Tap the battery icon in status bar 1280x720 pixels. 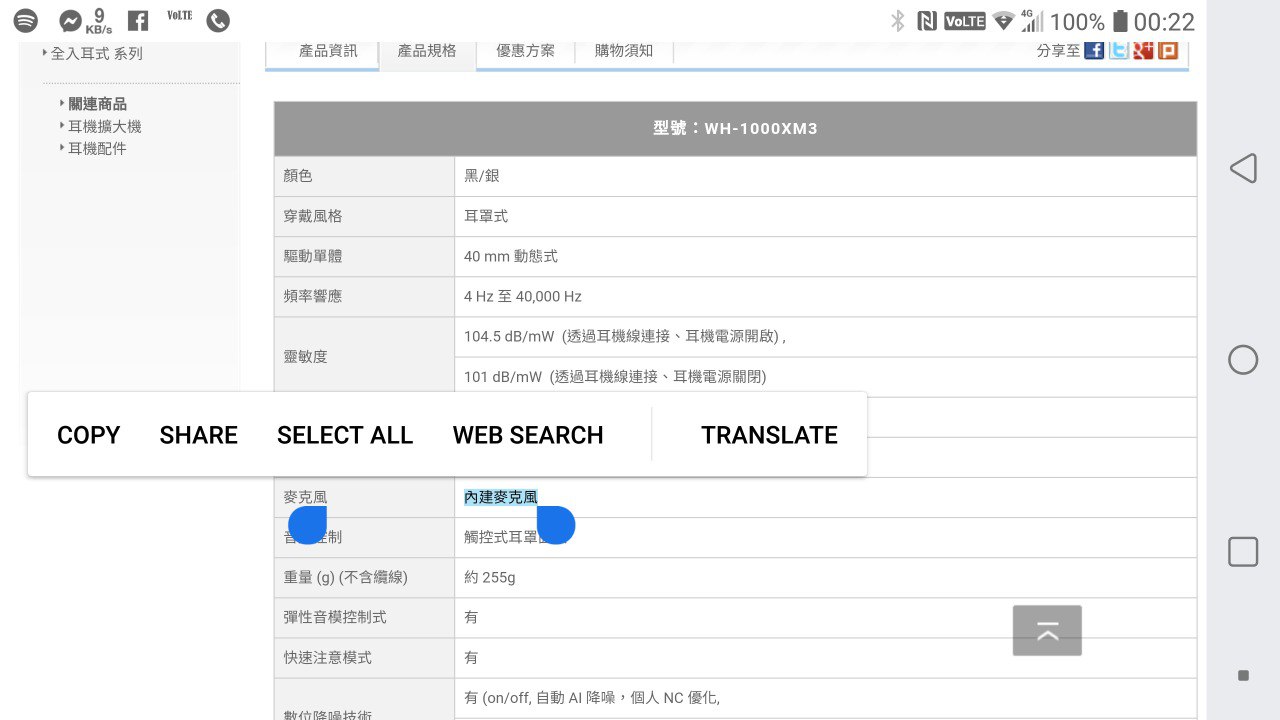pos(1121,21)
